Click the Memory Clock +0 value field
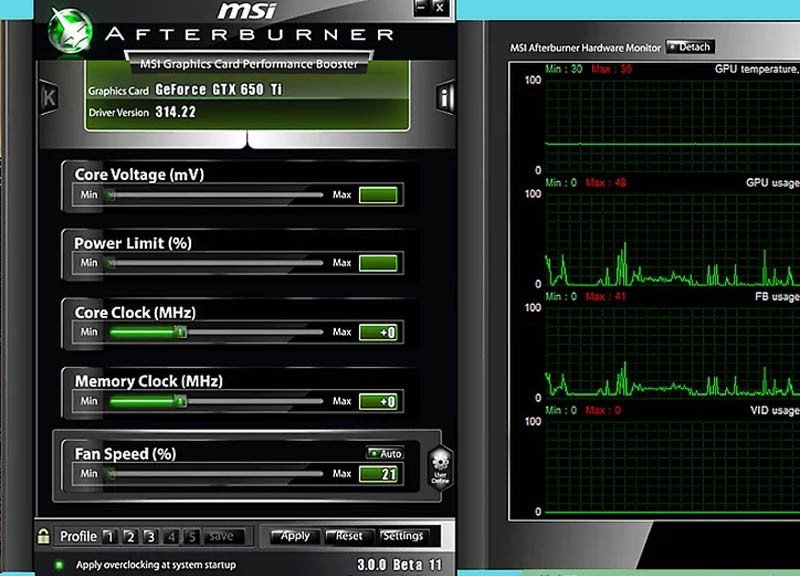The image size is (800, 576). (x=378, y=402)
